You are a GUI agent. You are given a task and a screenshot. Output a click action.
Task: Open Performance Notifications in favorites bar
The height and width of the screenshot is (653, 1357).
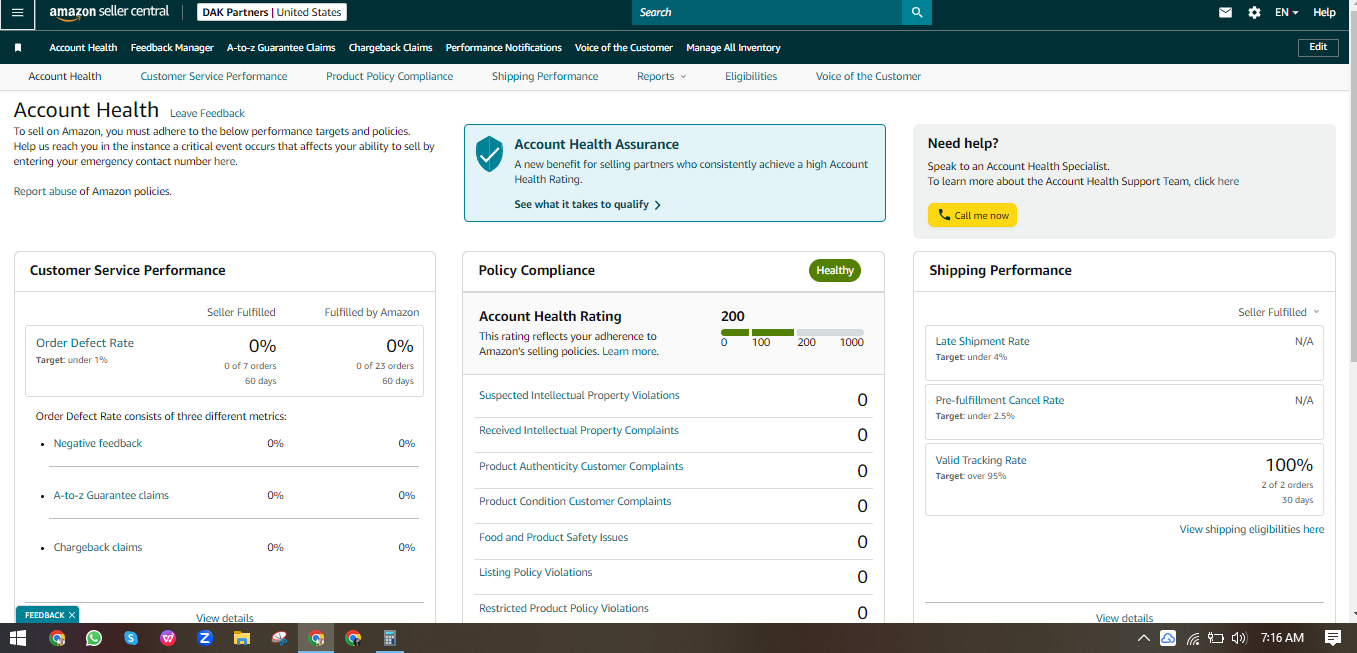pyautogui.click(x=504, y=47)
